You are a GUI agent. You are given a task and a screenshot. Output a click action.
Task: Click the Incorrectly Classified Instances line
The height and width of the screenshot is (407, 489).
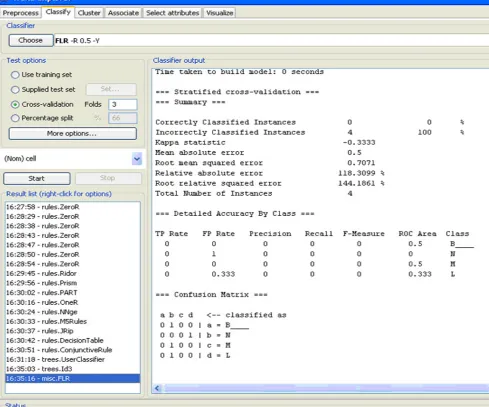coord(310,132)
